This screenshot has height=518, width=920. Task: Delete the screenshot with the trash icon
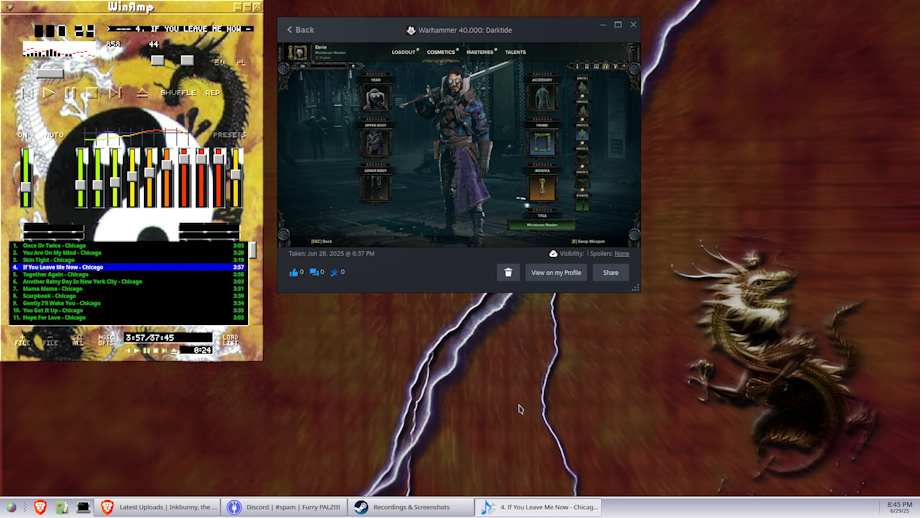(508, 272)
